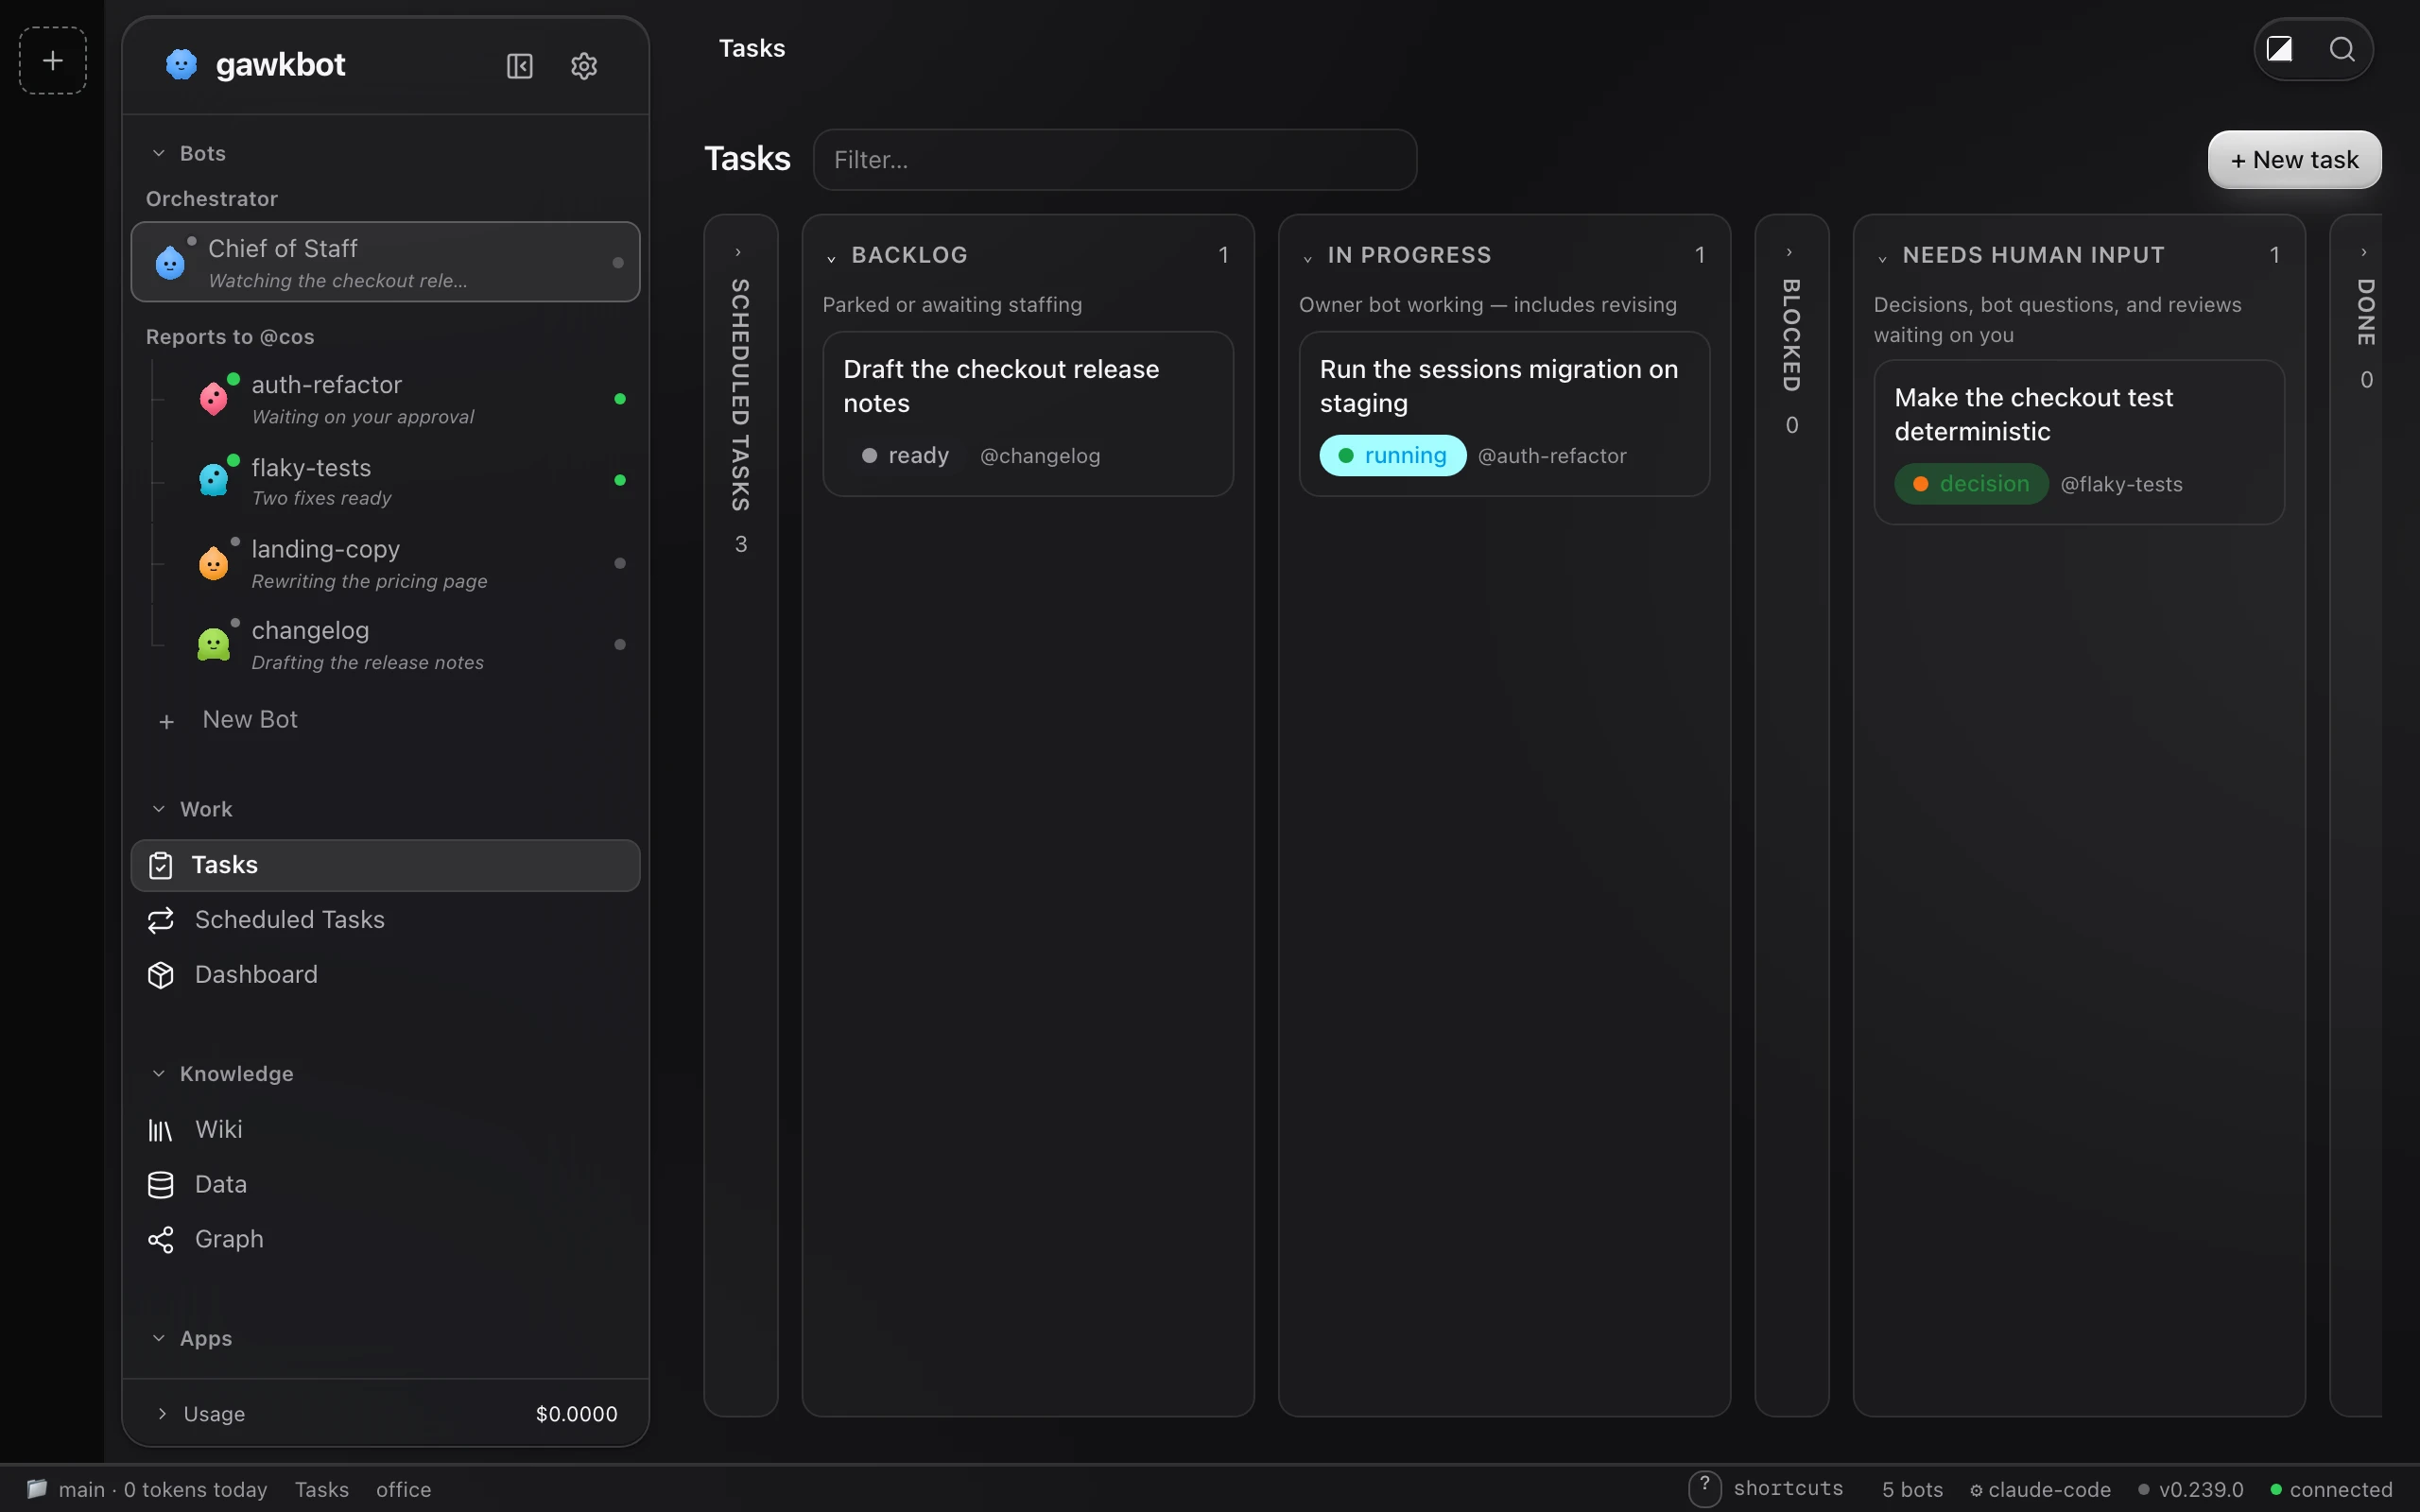Image resolution: width=2420 pixels, height=1512 pixels.
Task: Collapse the Apps section chevron
Action: tap(158, 1338)
